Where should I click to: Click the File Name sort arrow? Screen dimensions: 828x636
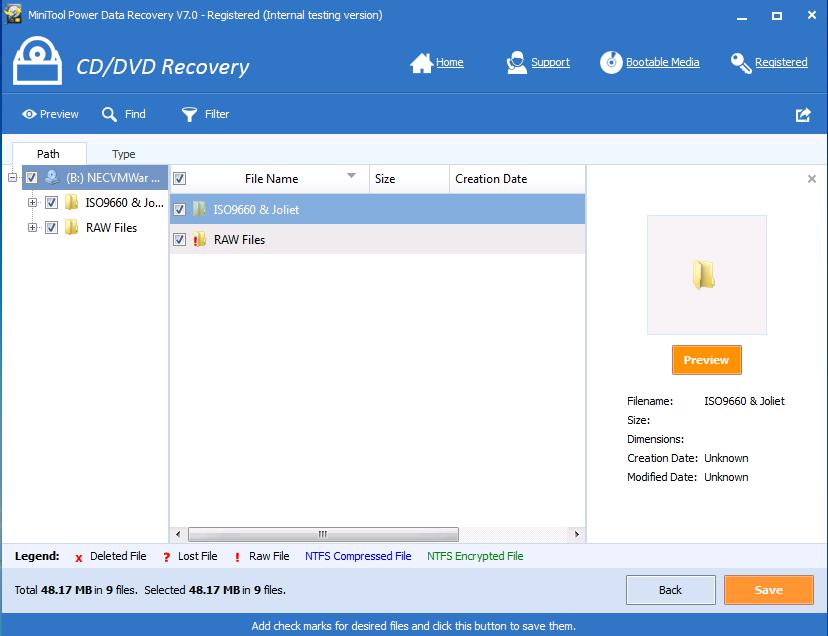351,175
